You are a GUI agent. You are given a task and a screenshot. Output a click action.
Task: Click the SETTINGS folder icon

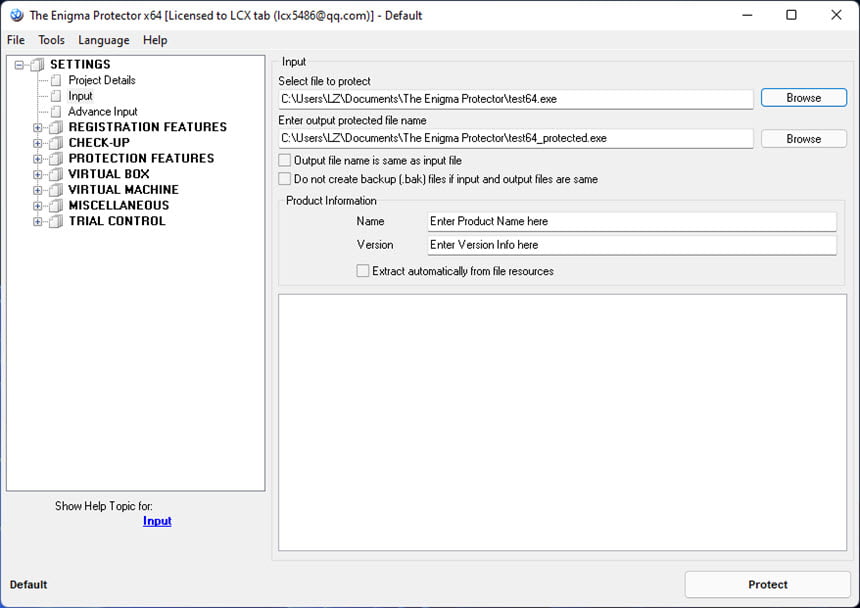37,65
